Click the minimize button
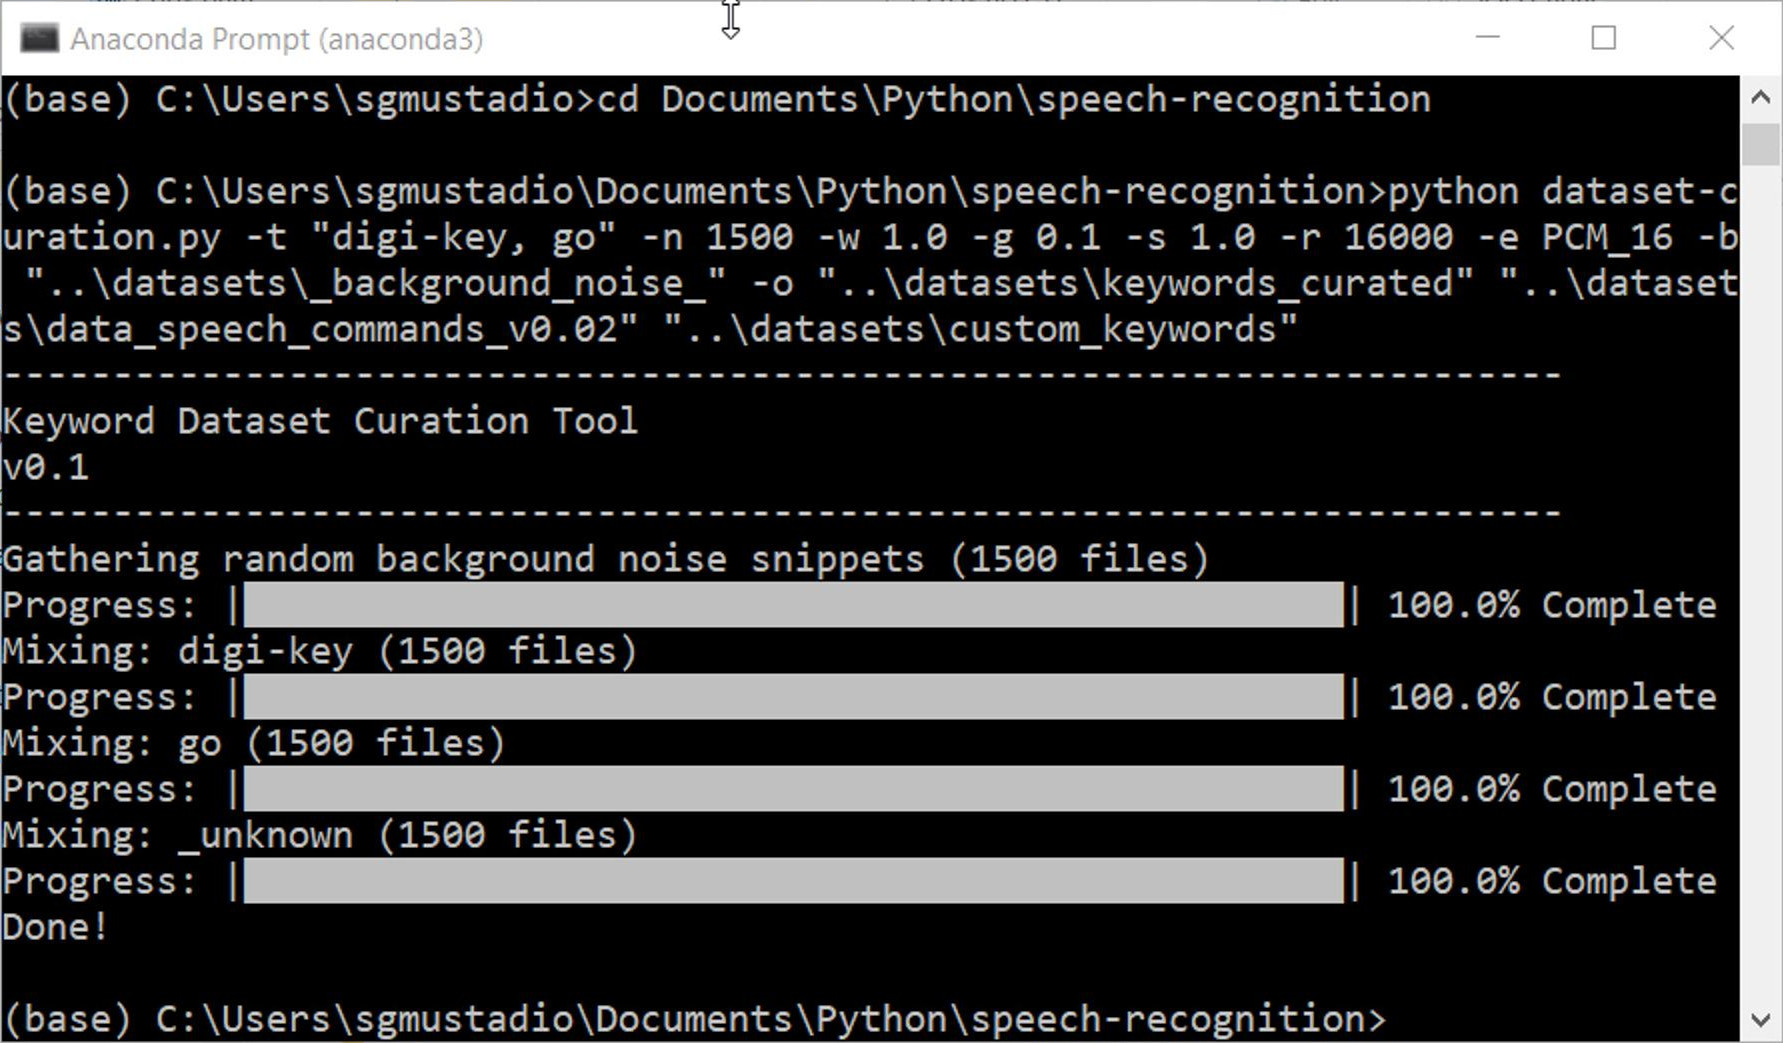The image size is (1783, 1043). (x=1487, y=38)
